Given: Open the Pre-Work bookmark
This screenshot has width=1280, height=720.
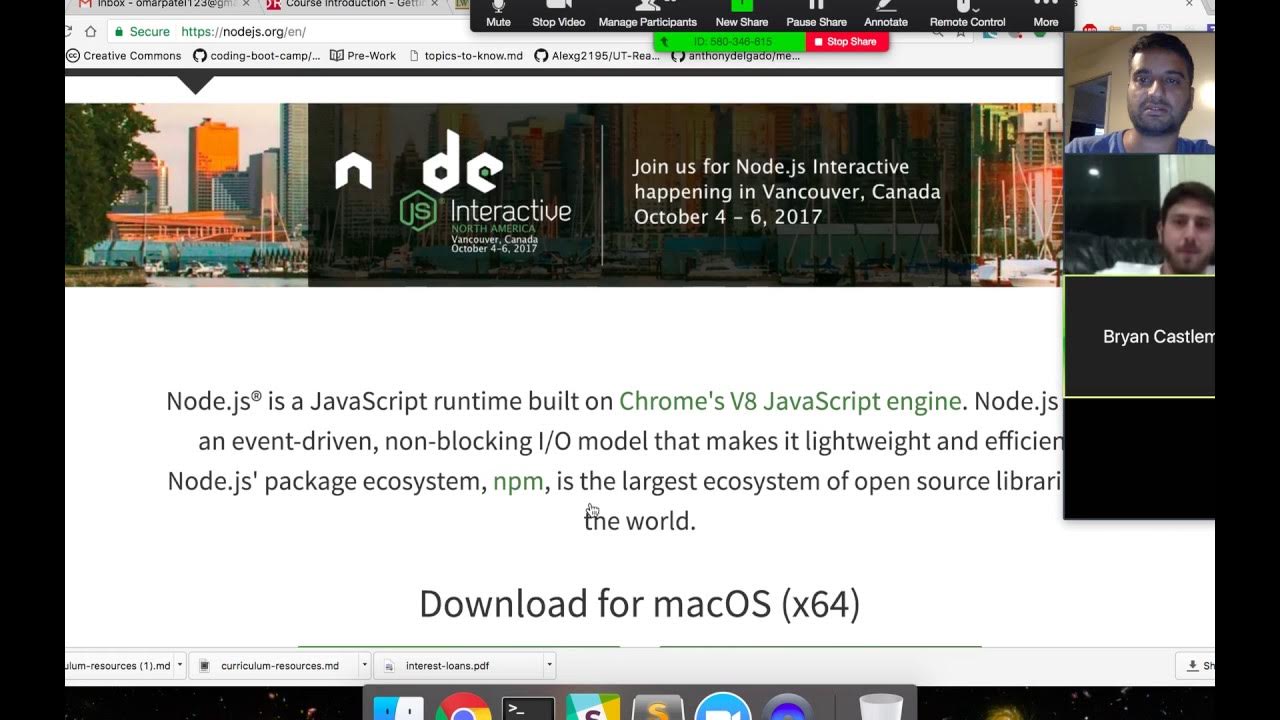Looking at the screenshot, I should (363, 56).
